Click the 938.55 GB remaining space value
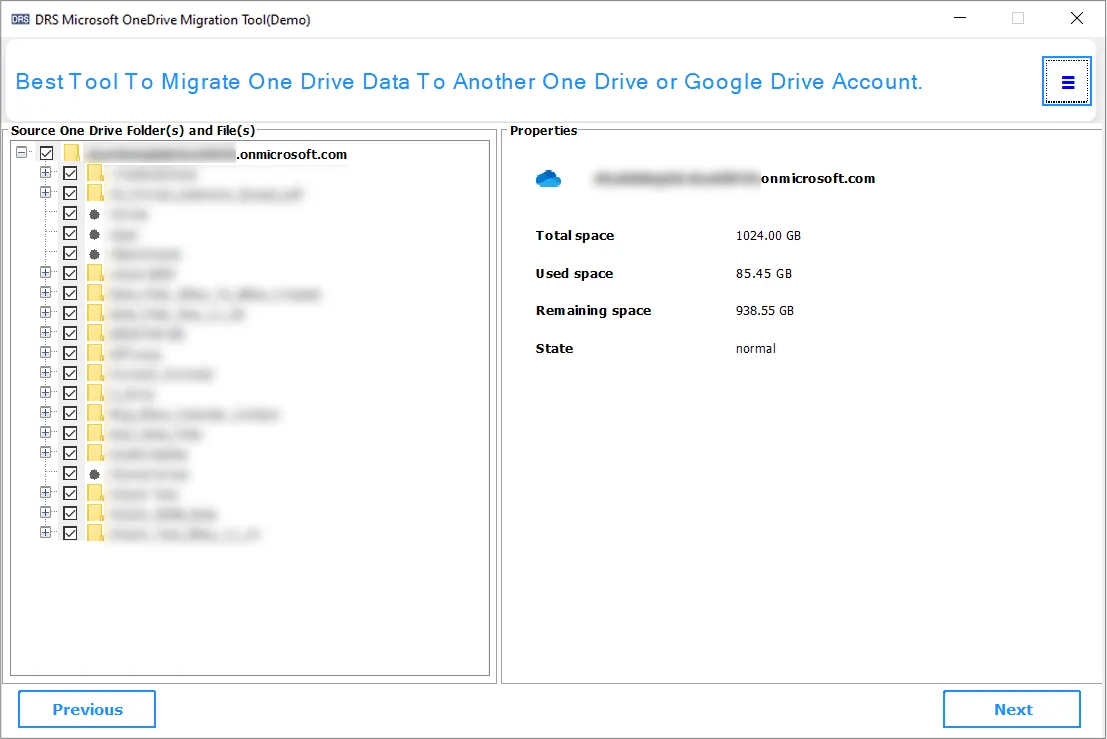The image size is (1107, 739). coord(765,311)
